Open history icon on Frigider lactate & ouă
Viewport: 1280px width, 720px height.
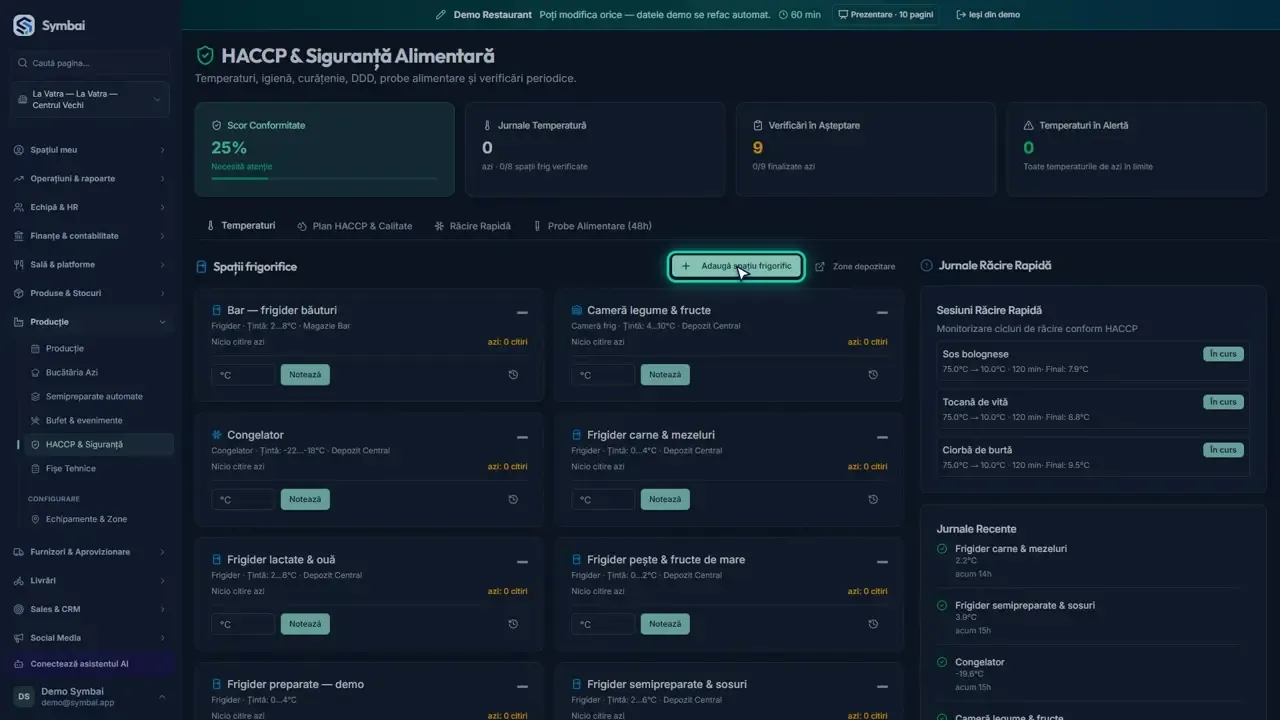click(513, 624)
